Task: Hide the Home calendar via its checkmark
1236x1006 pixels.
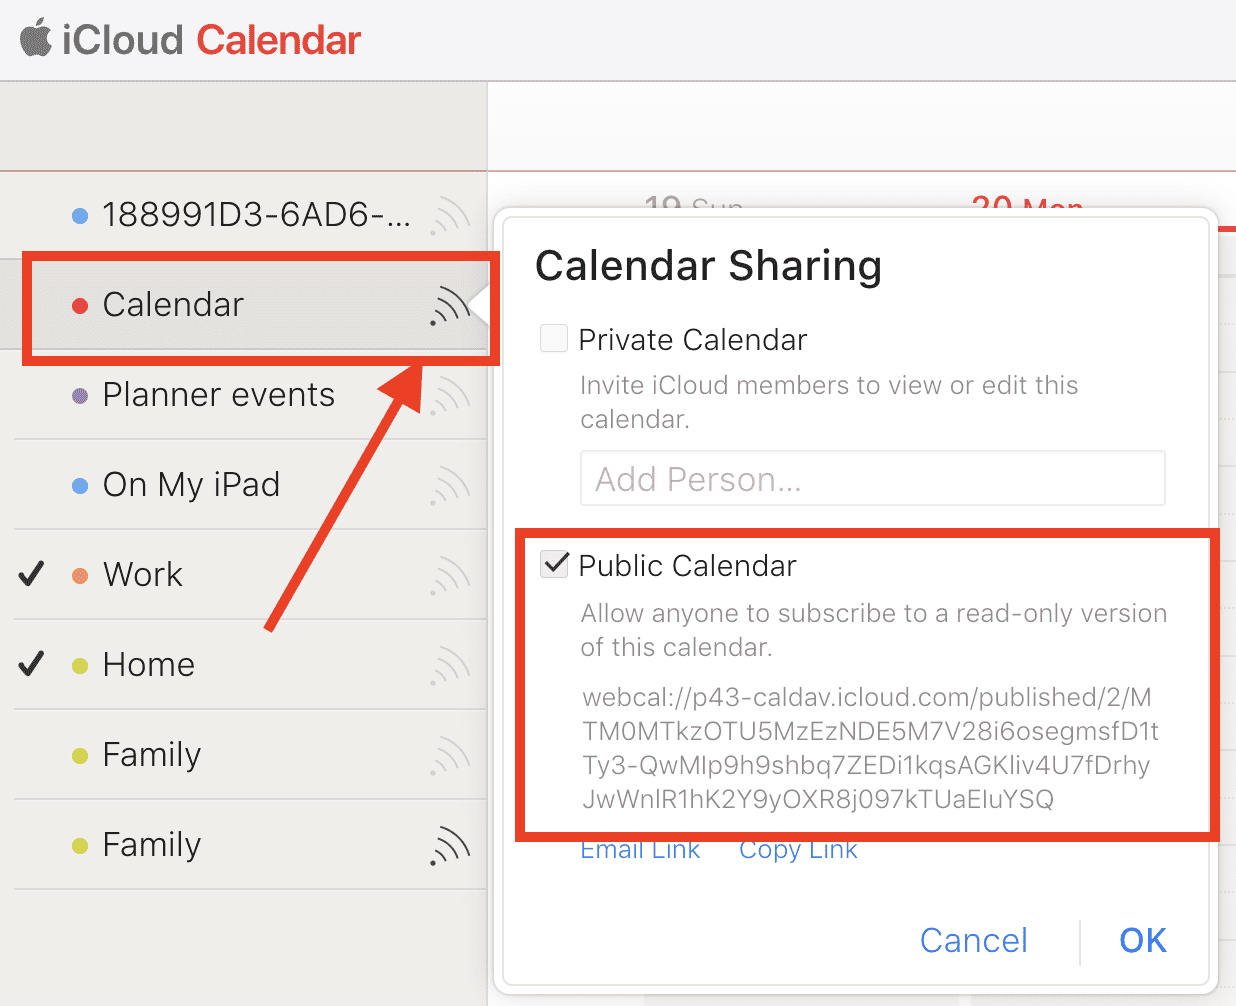Action: 32,664
